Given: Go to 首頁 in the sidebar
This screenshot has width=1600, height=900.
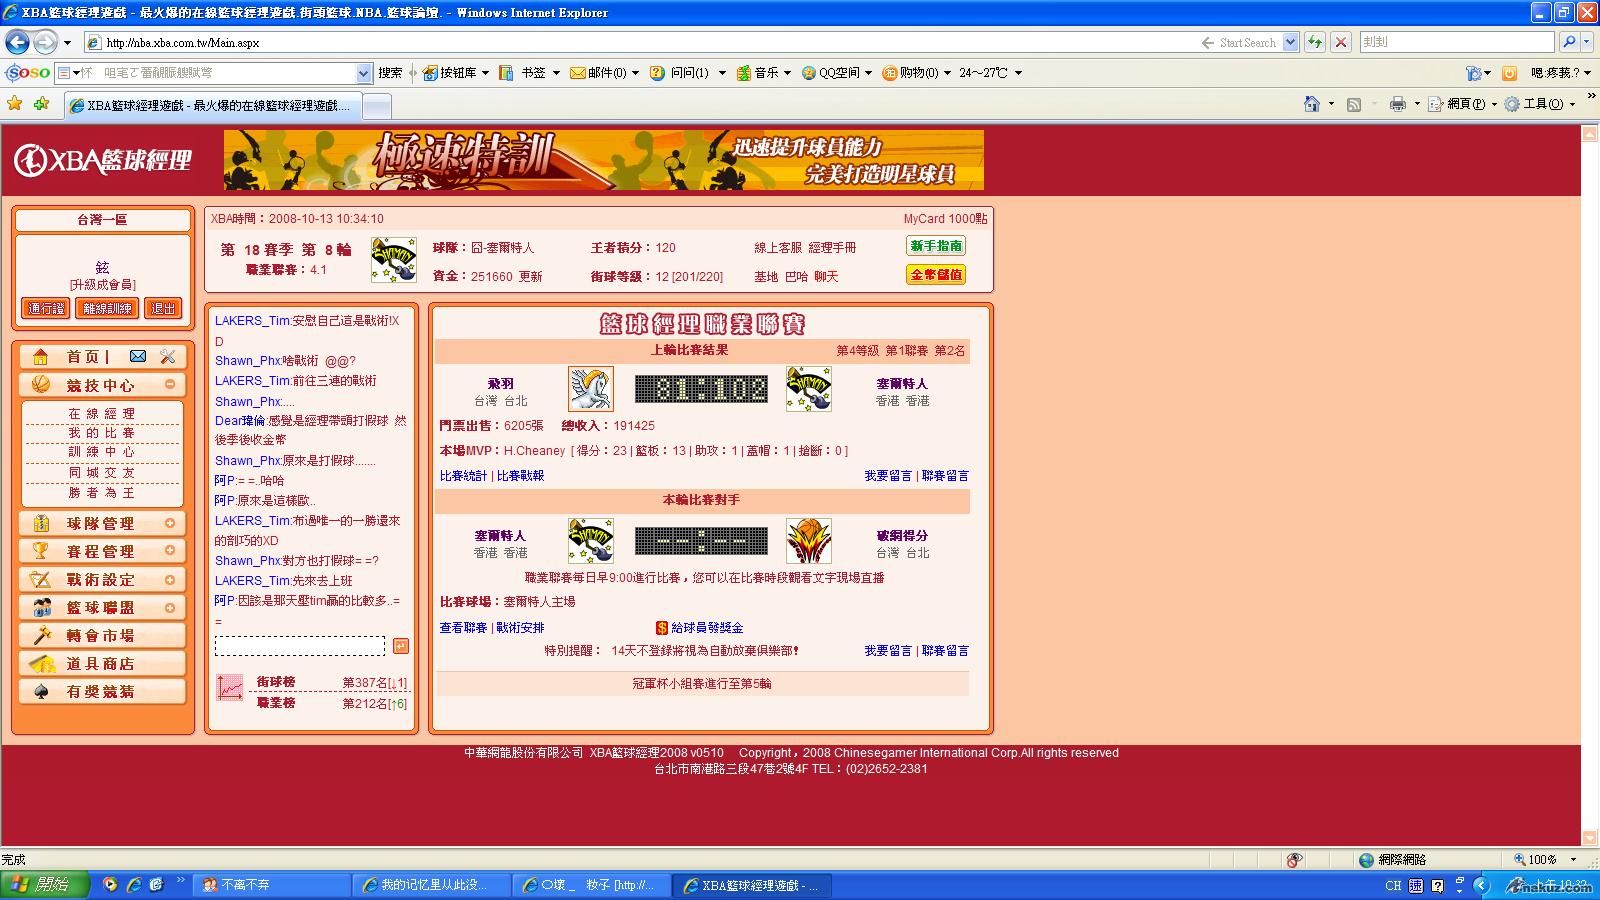Looking at the screenshot, I should point(82,357).
